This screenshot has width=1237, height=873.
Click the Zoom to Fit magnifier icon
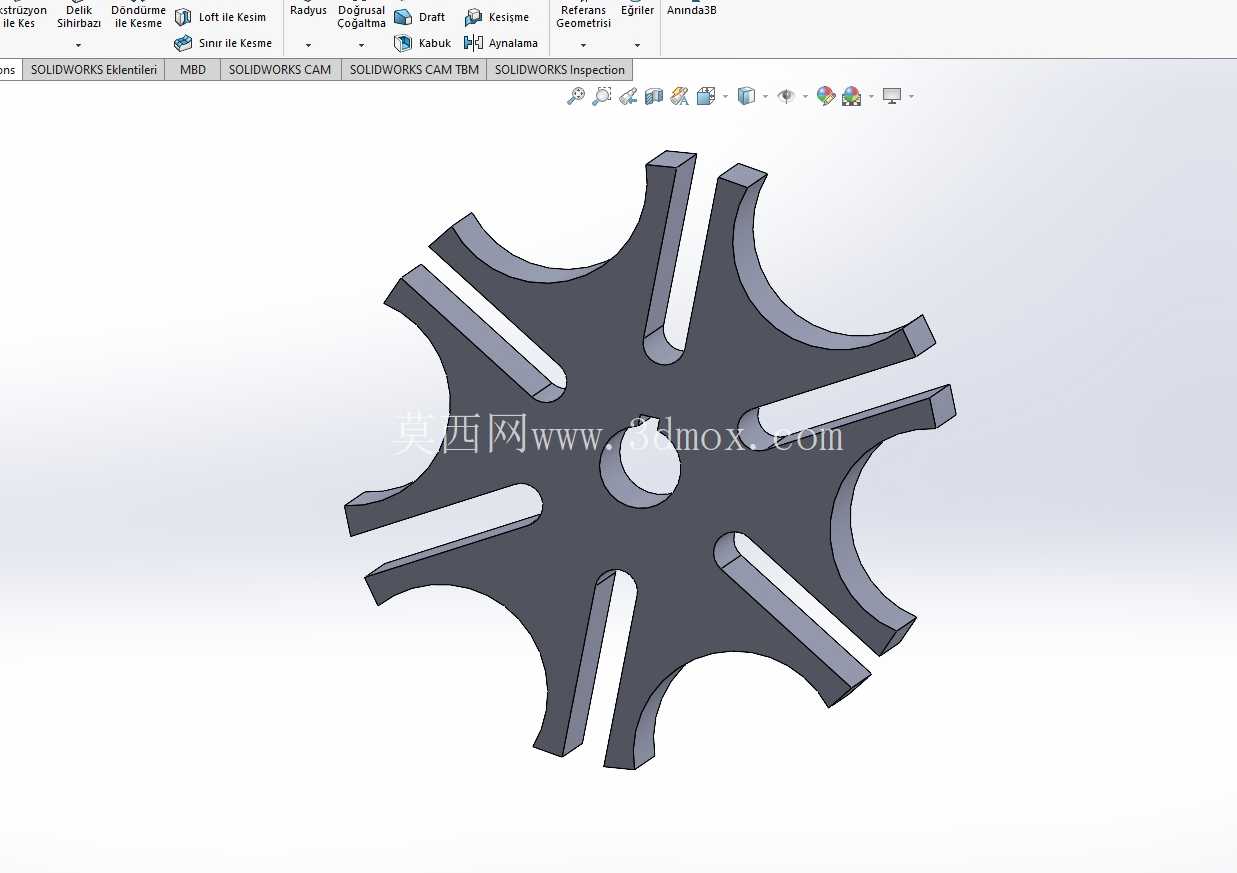575,96
